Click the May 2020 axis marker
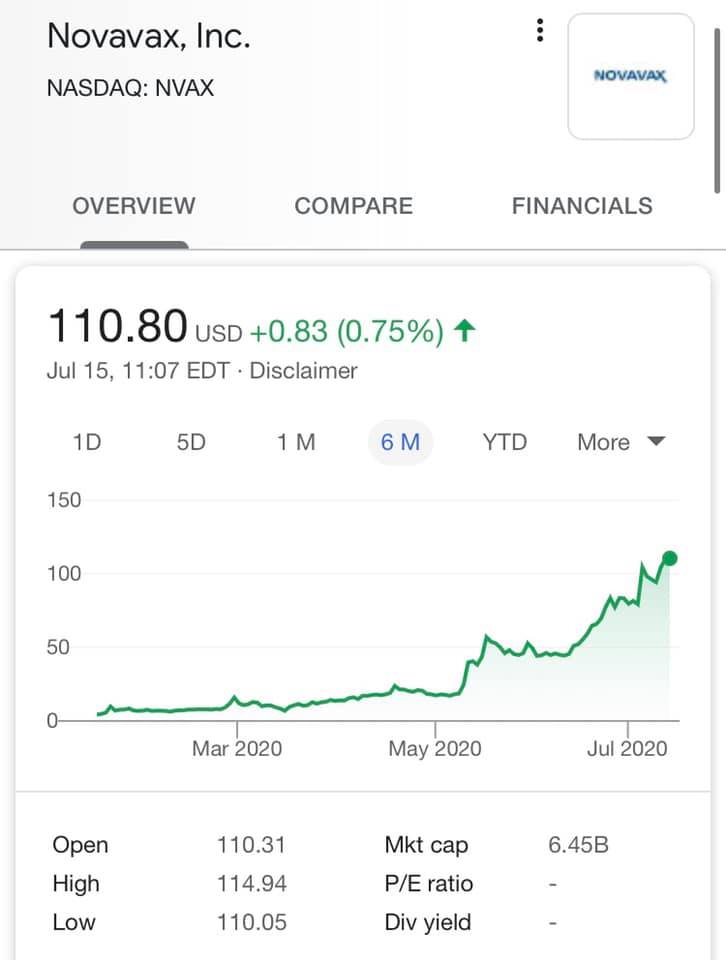The height and width of the screenshot is (960, 726). click(435, 748)
